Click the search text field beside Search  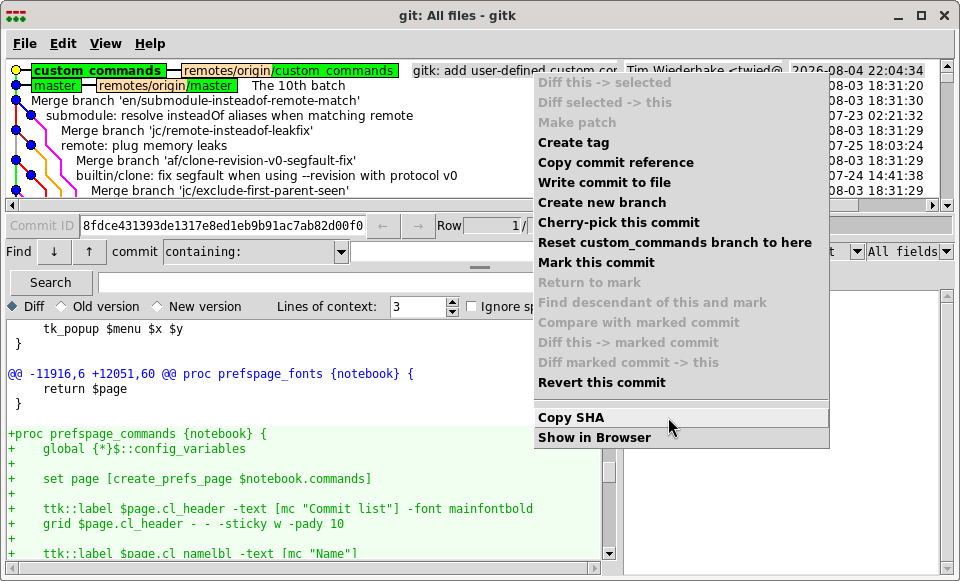point(315,283)
